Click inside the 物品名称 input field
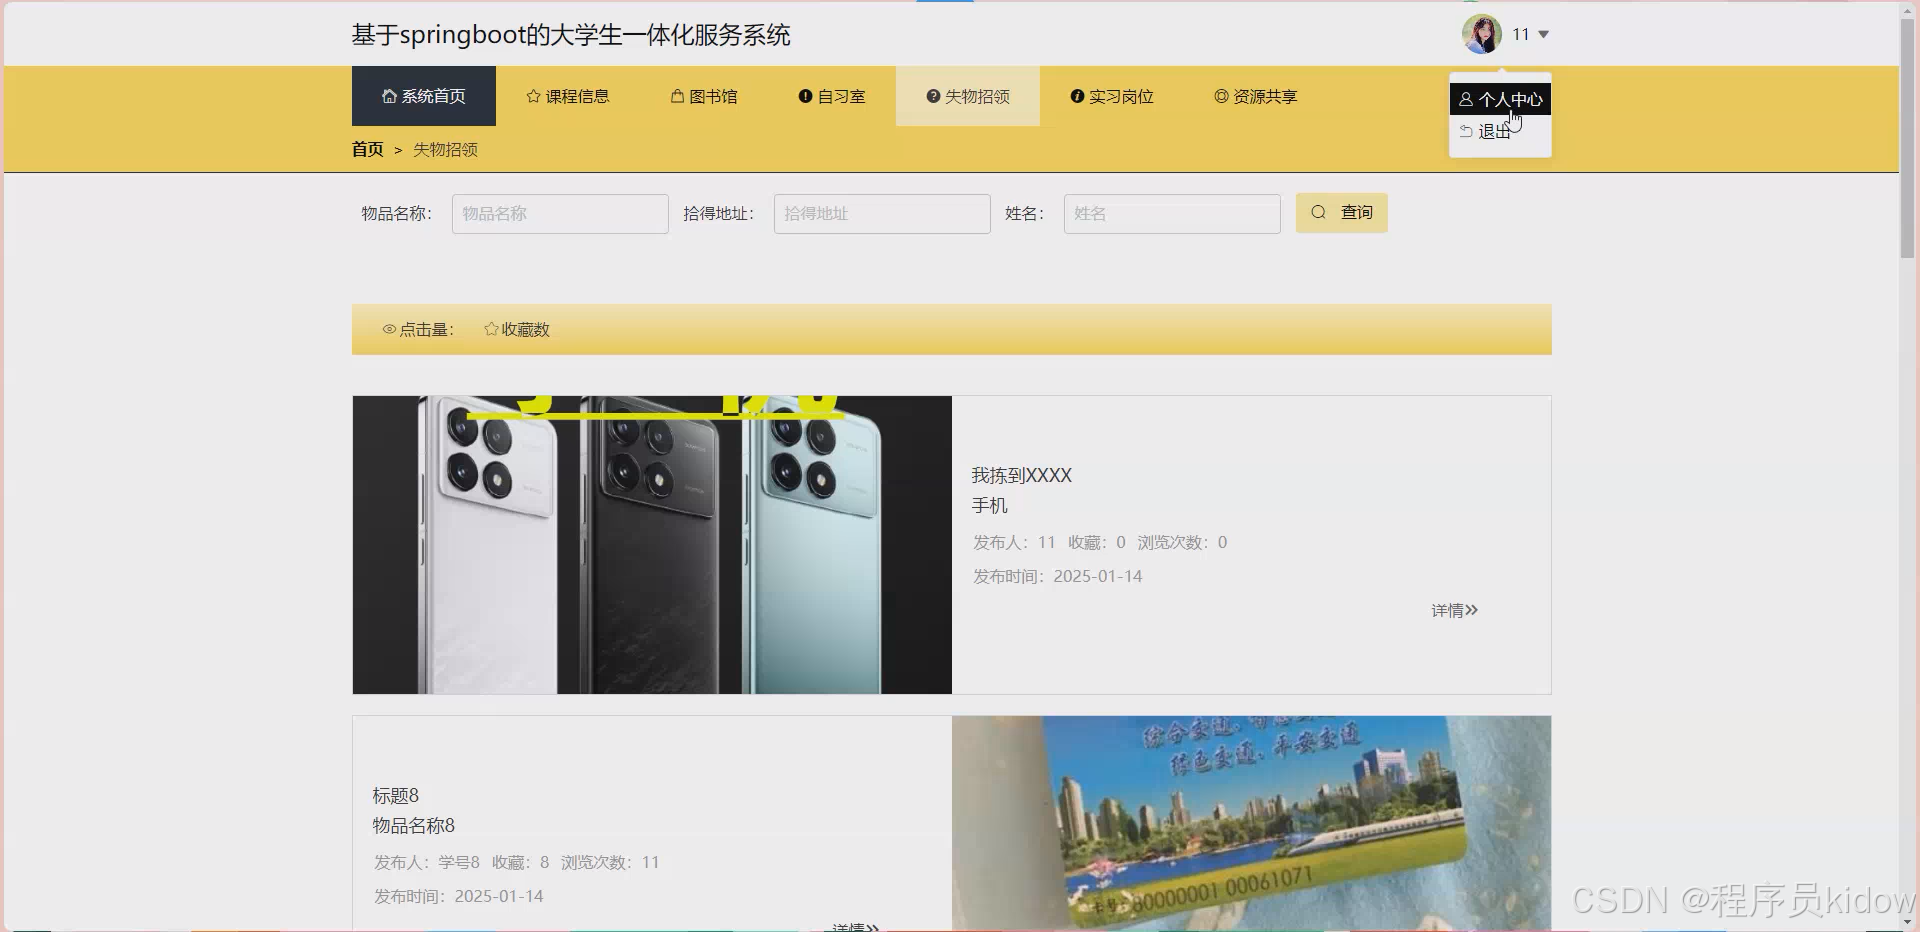This screenshot has height=932, width=1920. click(x=559, y=213)
